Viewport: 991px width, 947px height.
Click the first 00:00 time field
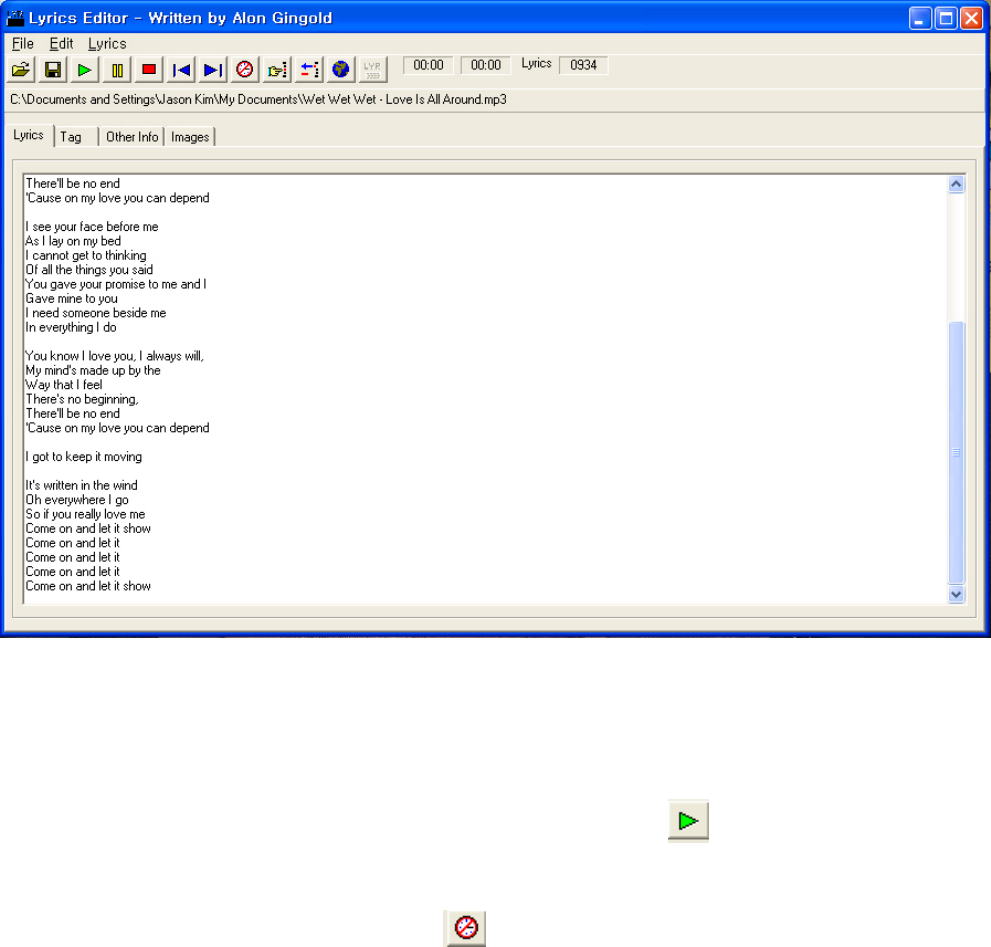point(428,65)
